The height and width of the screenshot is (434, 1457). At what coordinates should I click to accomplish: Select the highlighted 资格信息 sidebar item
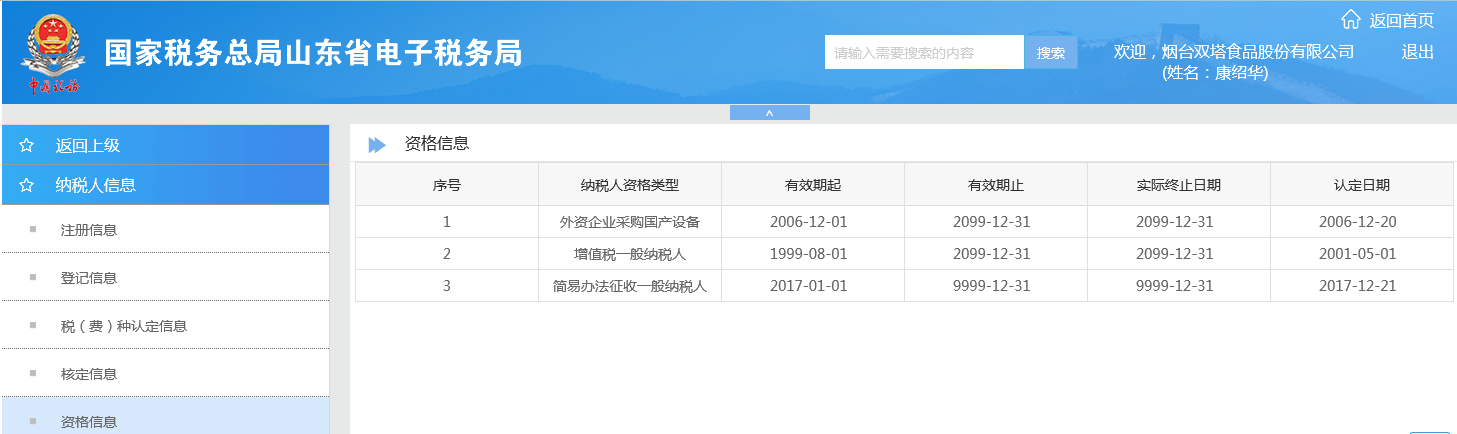(89, 421)
